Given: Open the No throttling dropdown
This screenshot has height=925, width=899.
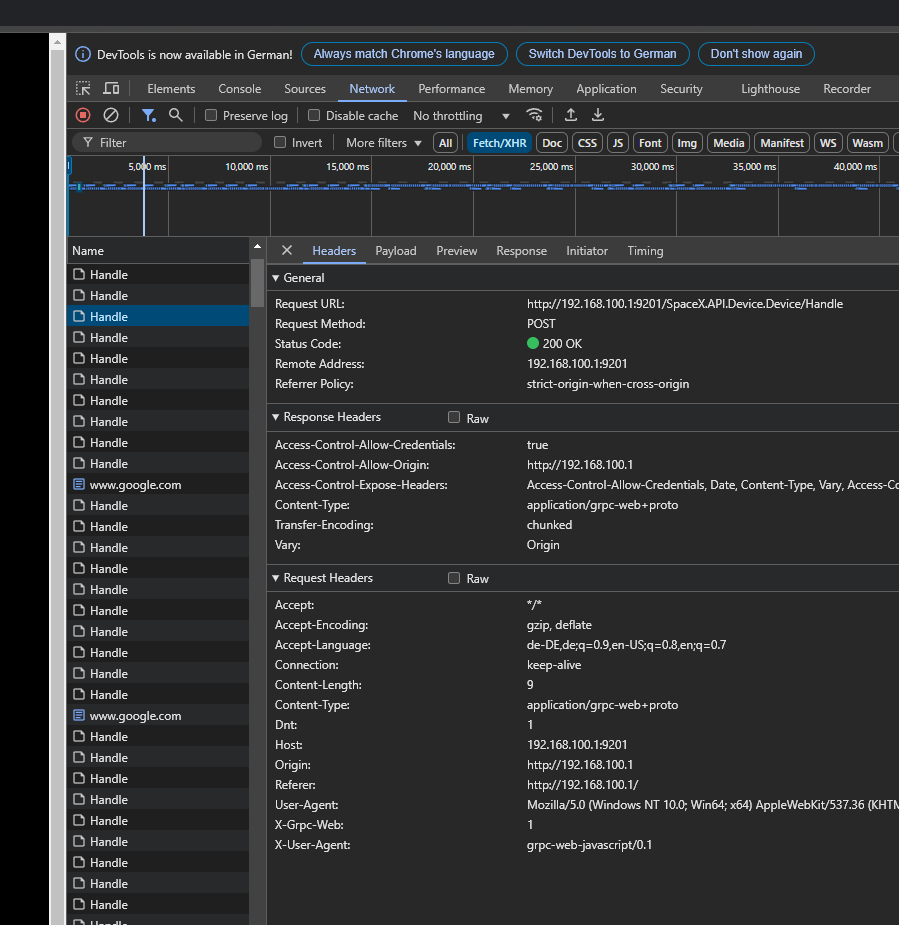Looking at the screenshot, I should point(461,116).
